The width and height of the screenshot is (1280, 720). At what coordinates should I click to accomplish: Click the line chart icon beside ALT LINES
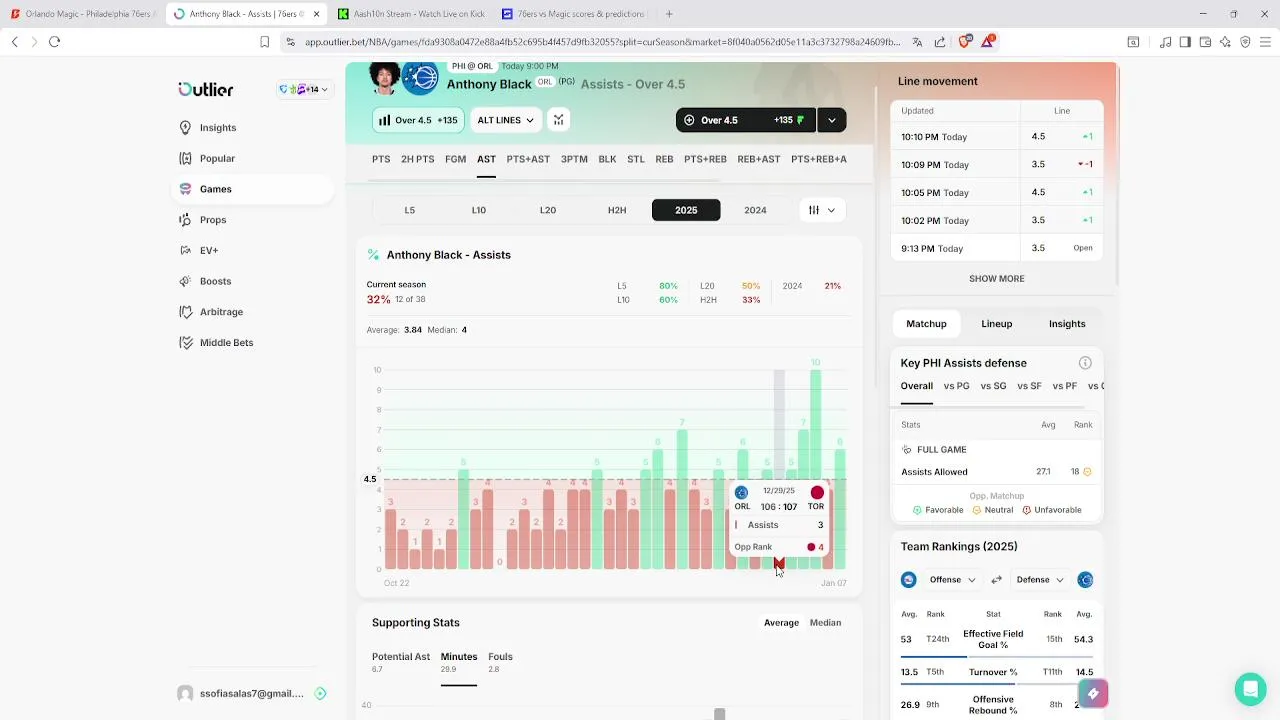click(x=558, y=120)
